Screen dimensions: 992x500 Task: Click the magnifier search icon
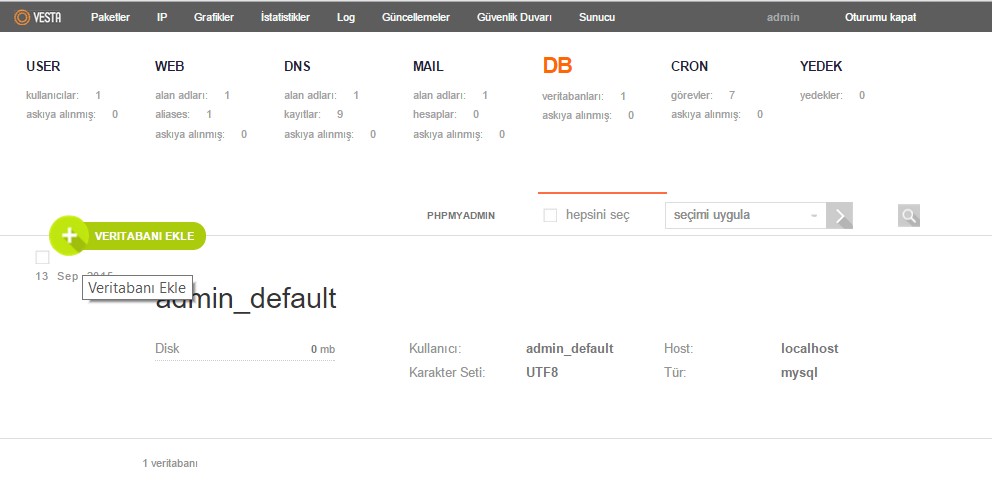click(x=908, y=215)
